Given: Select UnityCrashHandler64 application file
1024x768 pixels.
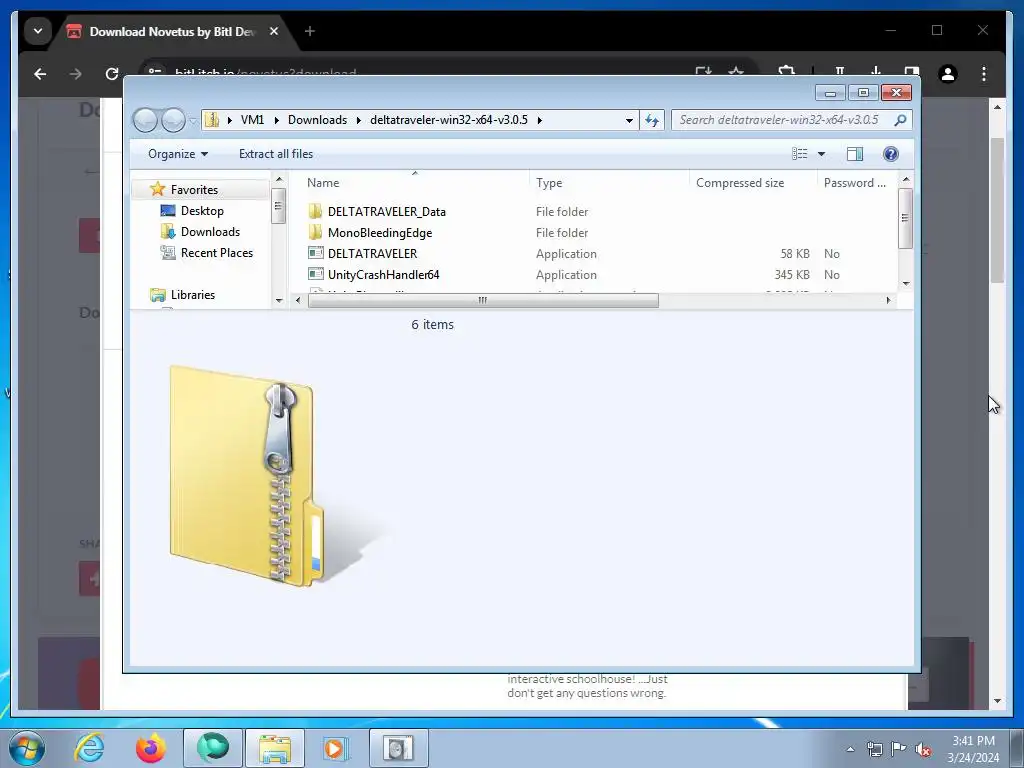Looking at the screenshot, I should pos(383,274).
